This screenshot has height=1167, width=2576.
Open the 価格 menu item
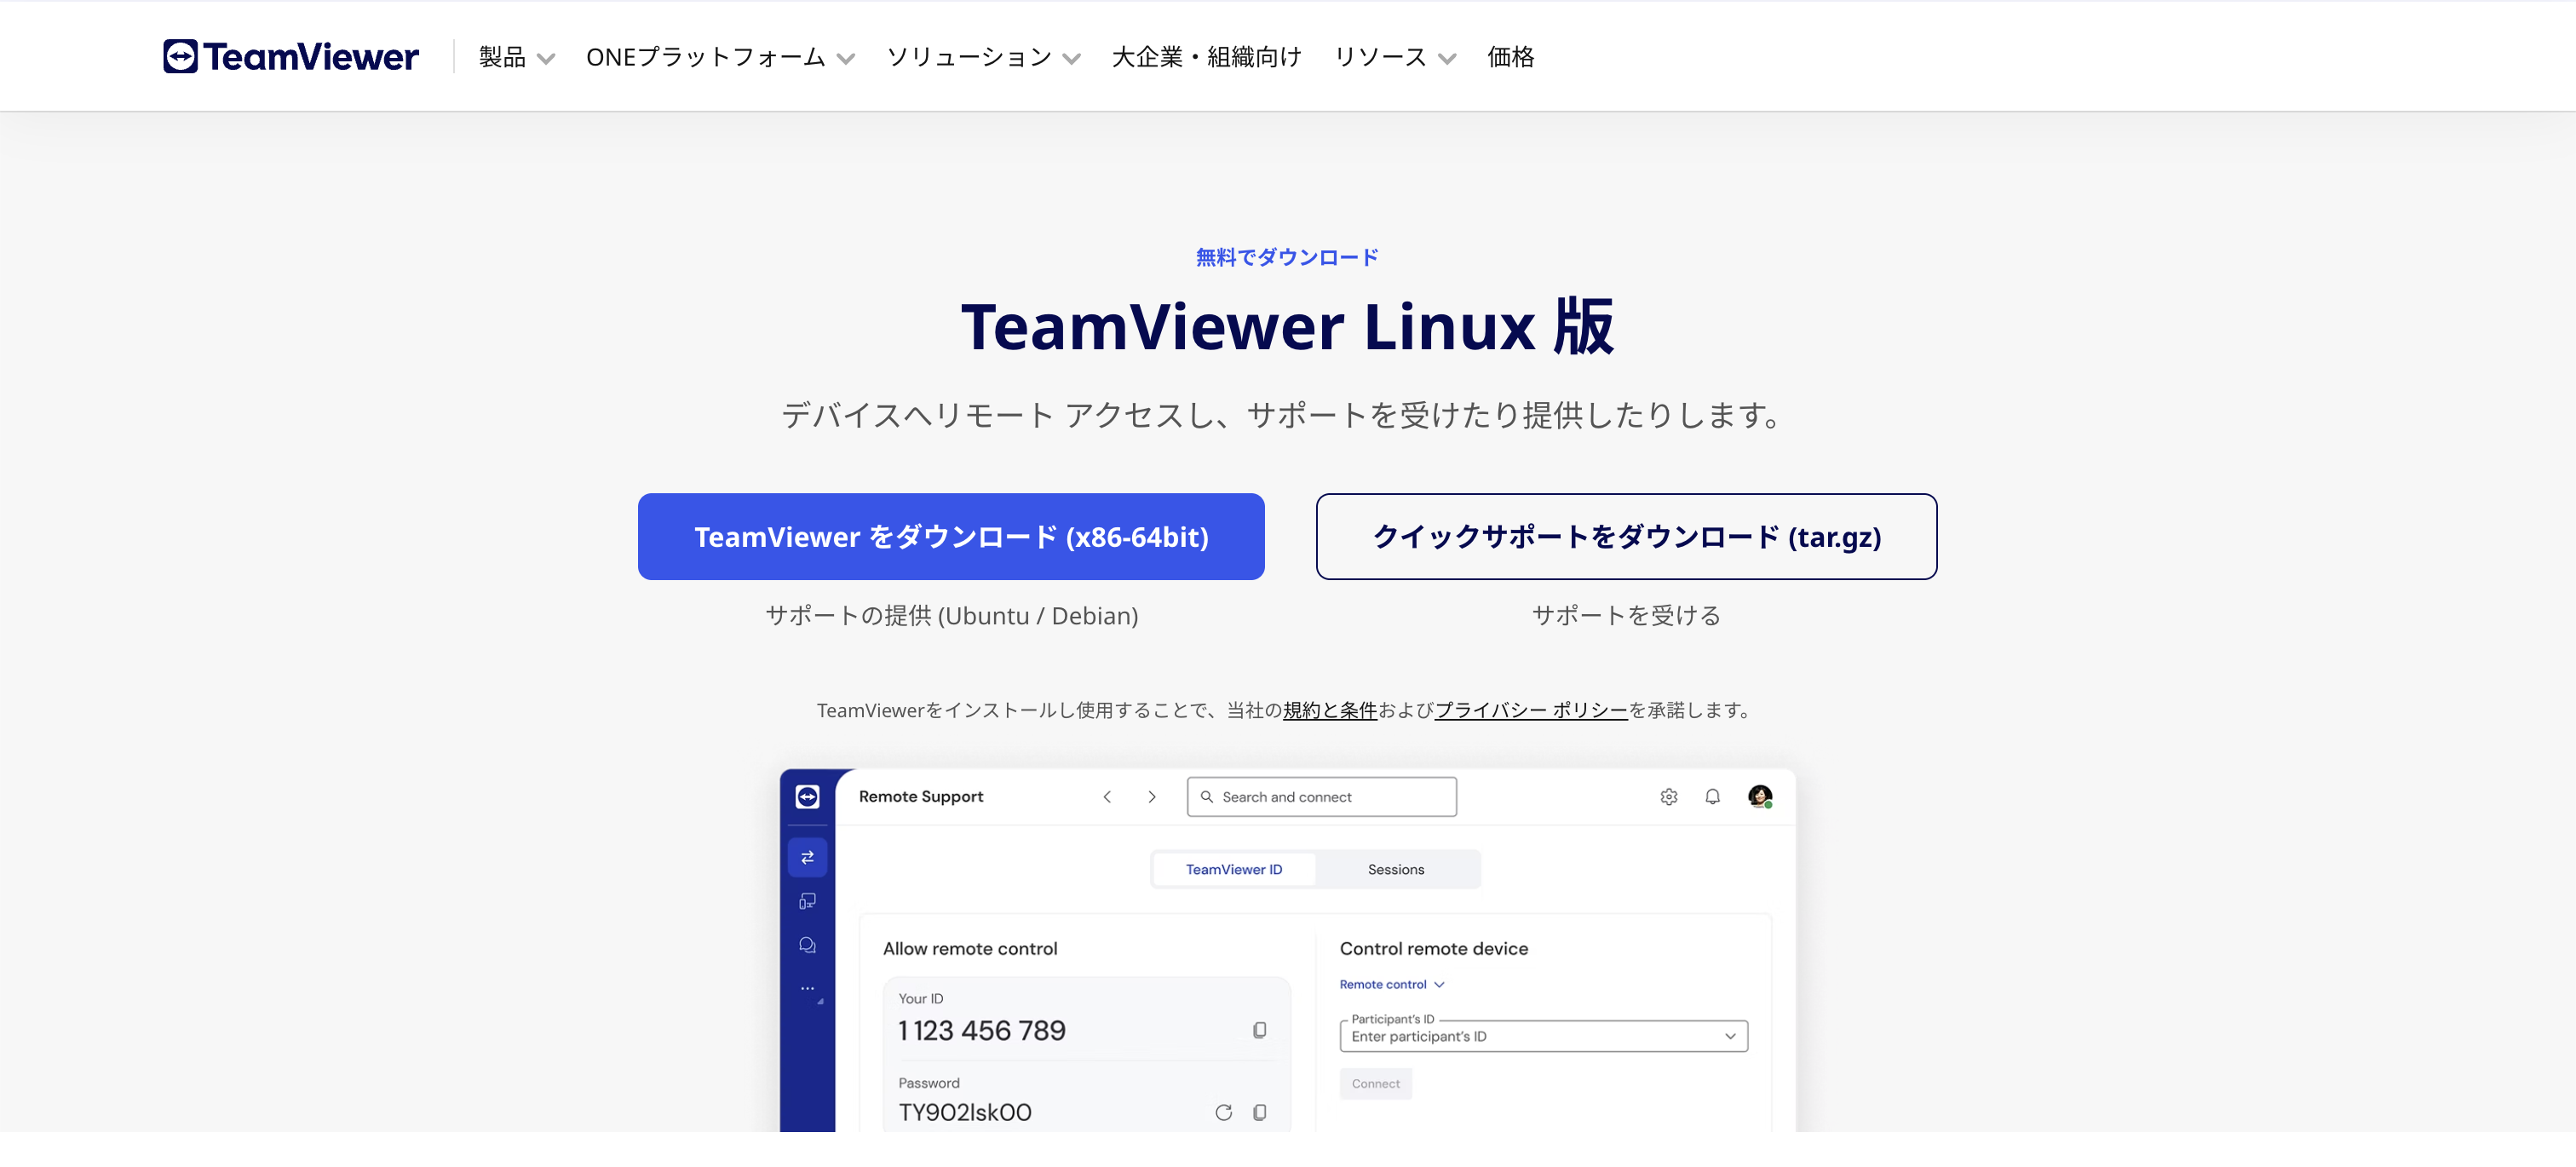[1510, 57]
